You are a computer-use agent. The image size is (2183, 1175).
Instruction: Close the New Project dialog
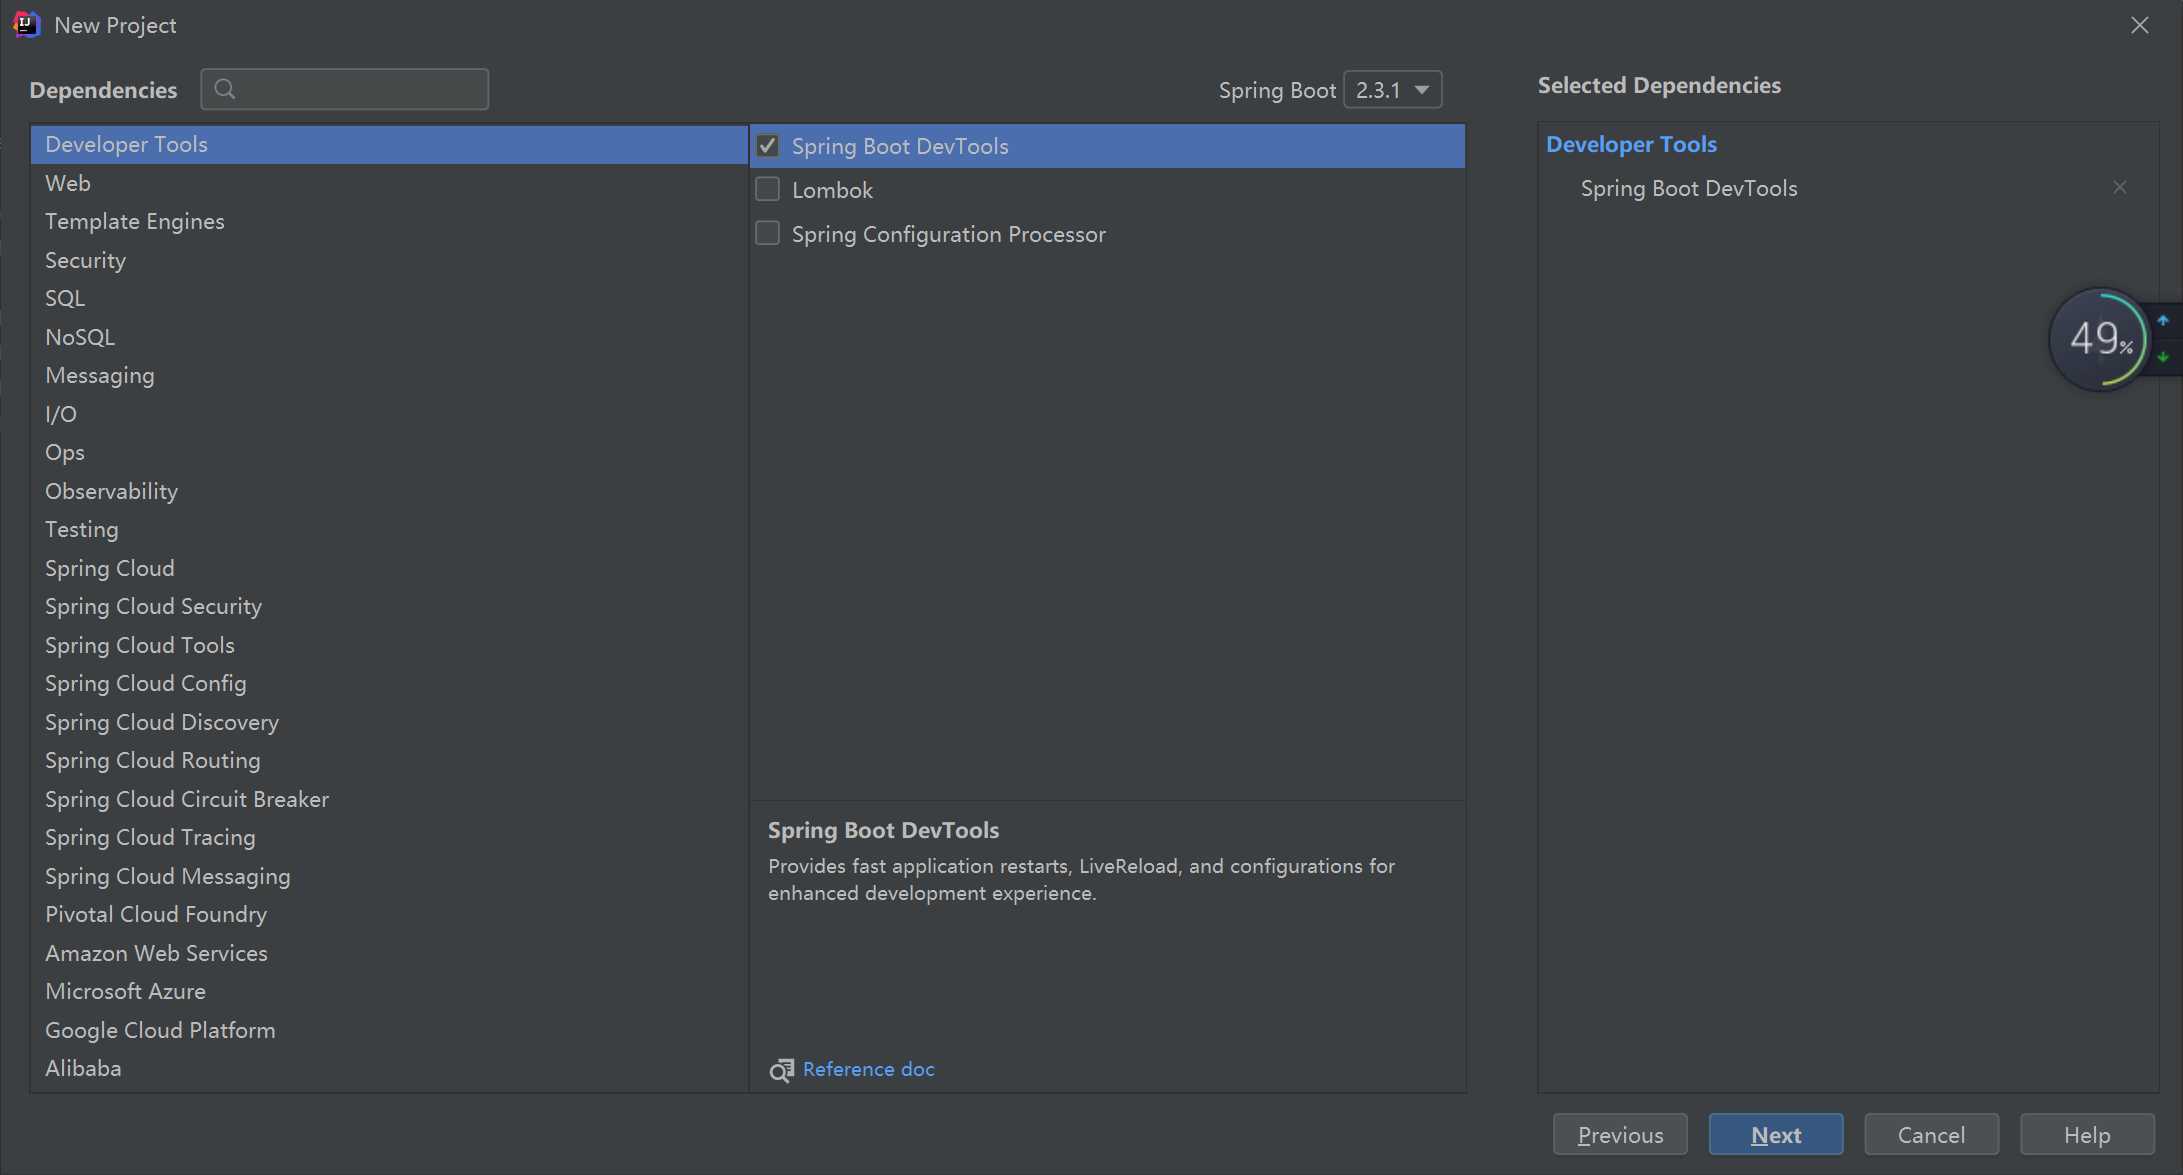point(2140,25)
